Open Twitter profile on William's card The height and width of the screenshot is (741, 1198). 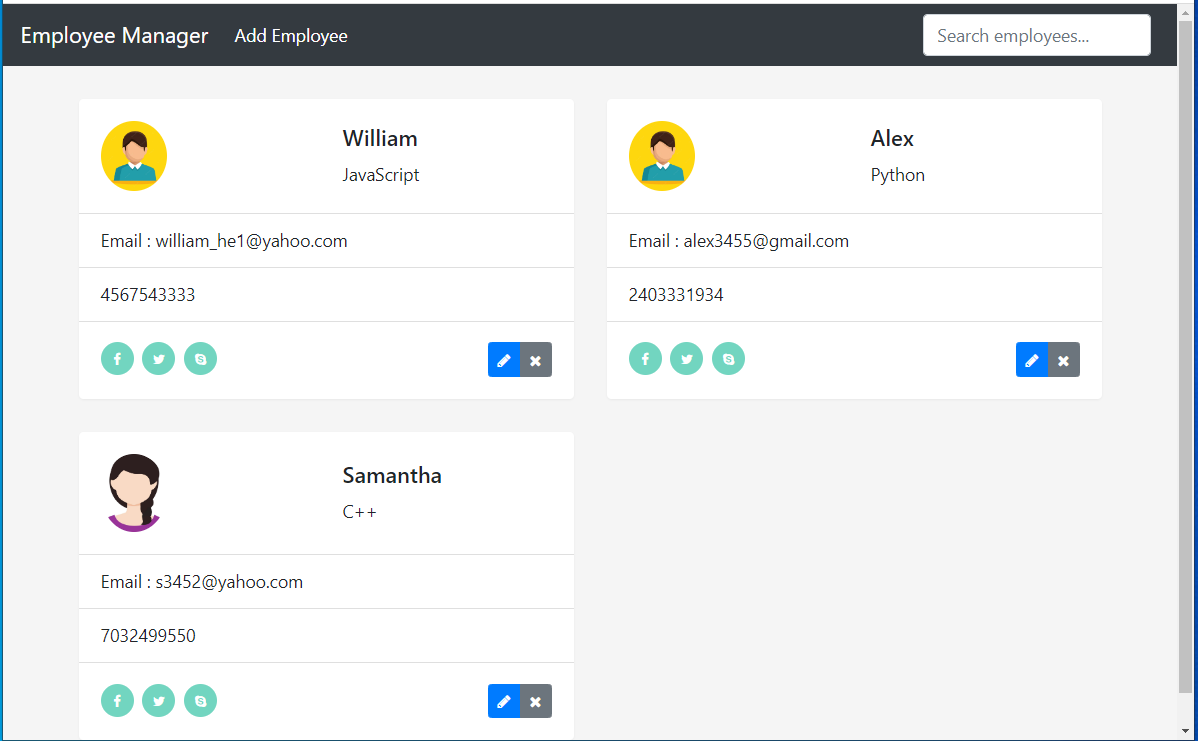158,358
